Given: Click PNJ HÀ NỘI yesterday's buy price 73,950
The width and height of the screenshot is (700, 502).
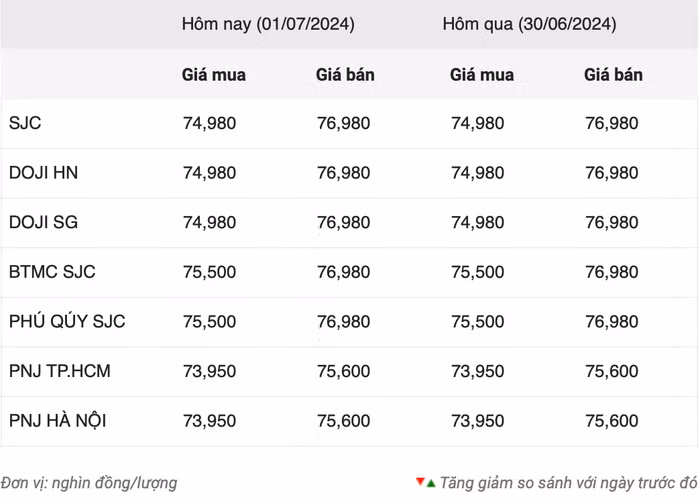Looking at the screenshot, I should coord(477,421).
